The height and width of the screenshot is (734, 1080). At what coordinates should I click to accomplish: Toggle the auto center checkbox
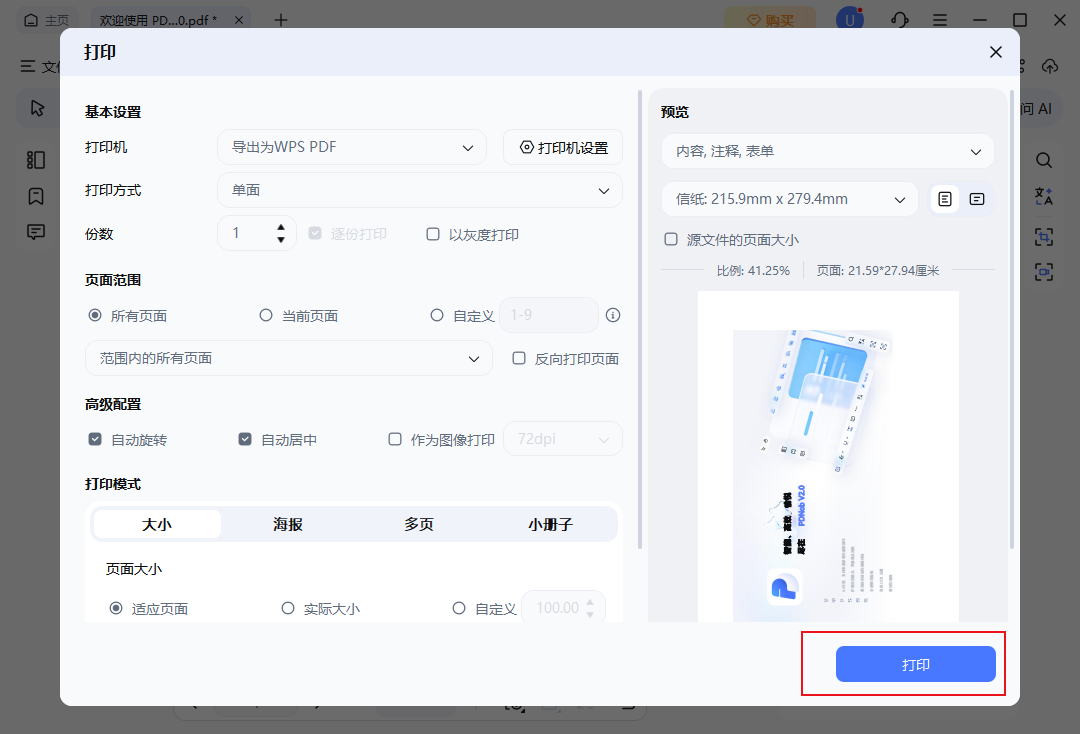click(x=245, y=439)
